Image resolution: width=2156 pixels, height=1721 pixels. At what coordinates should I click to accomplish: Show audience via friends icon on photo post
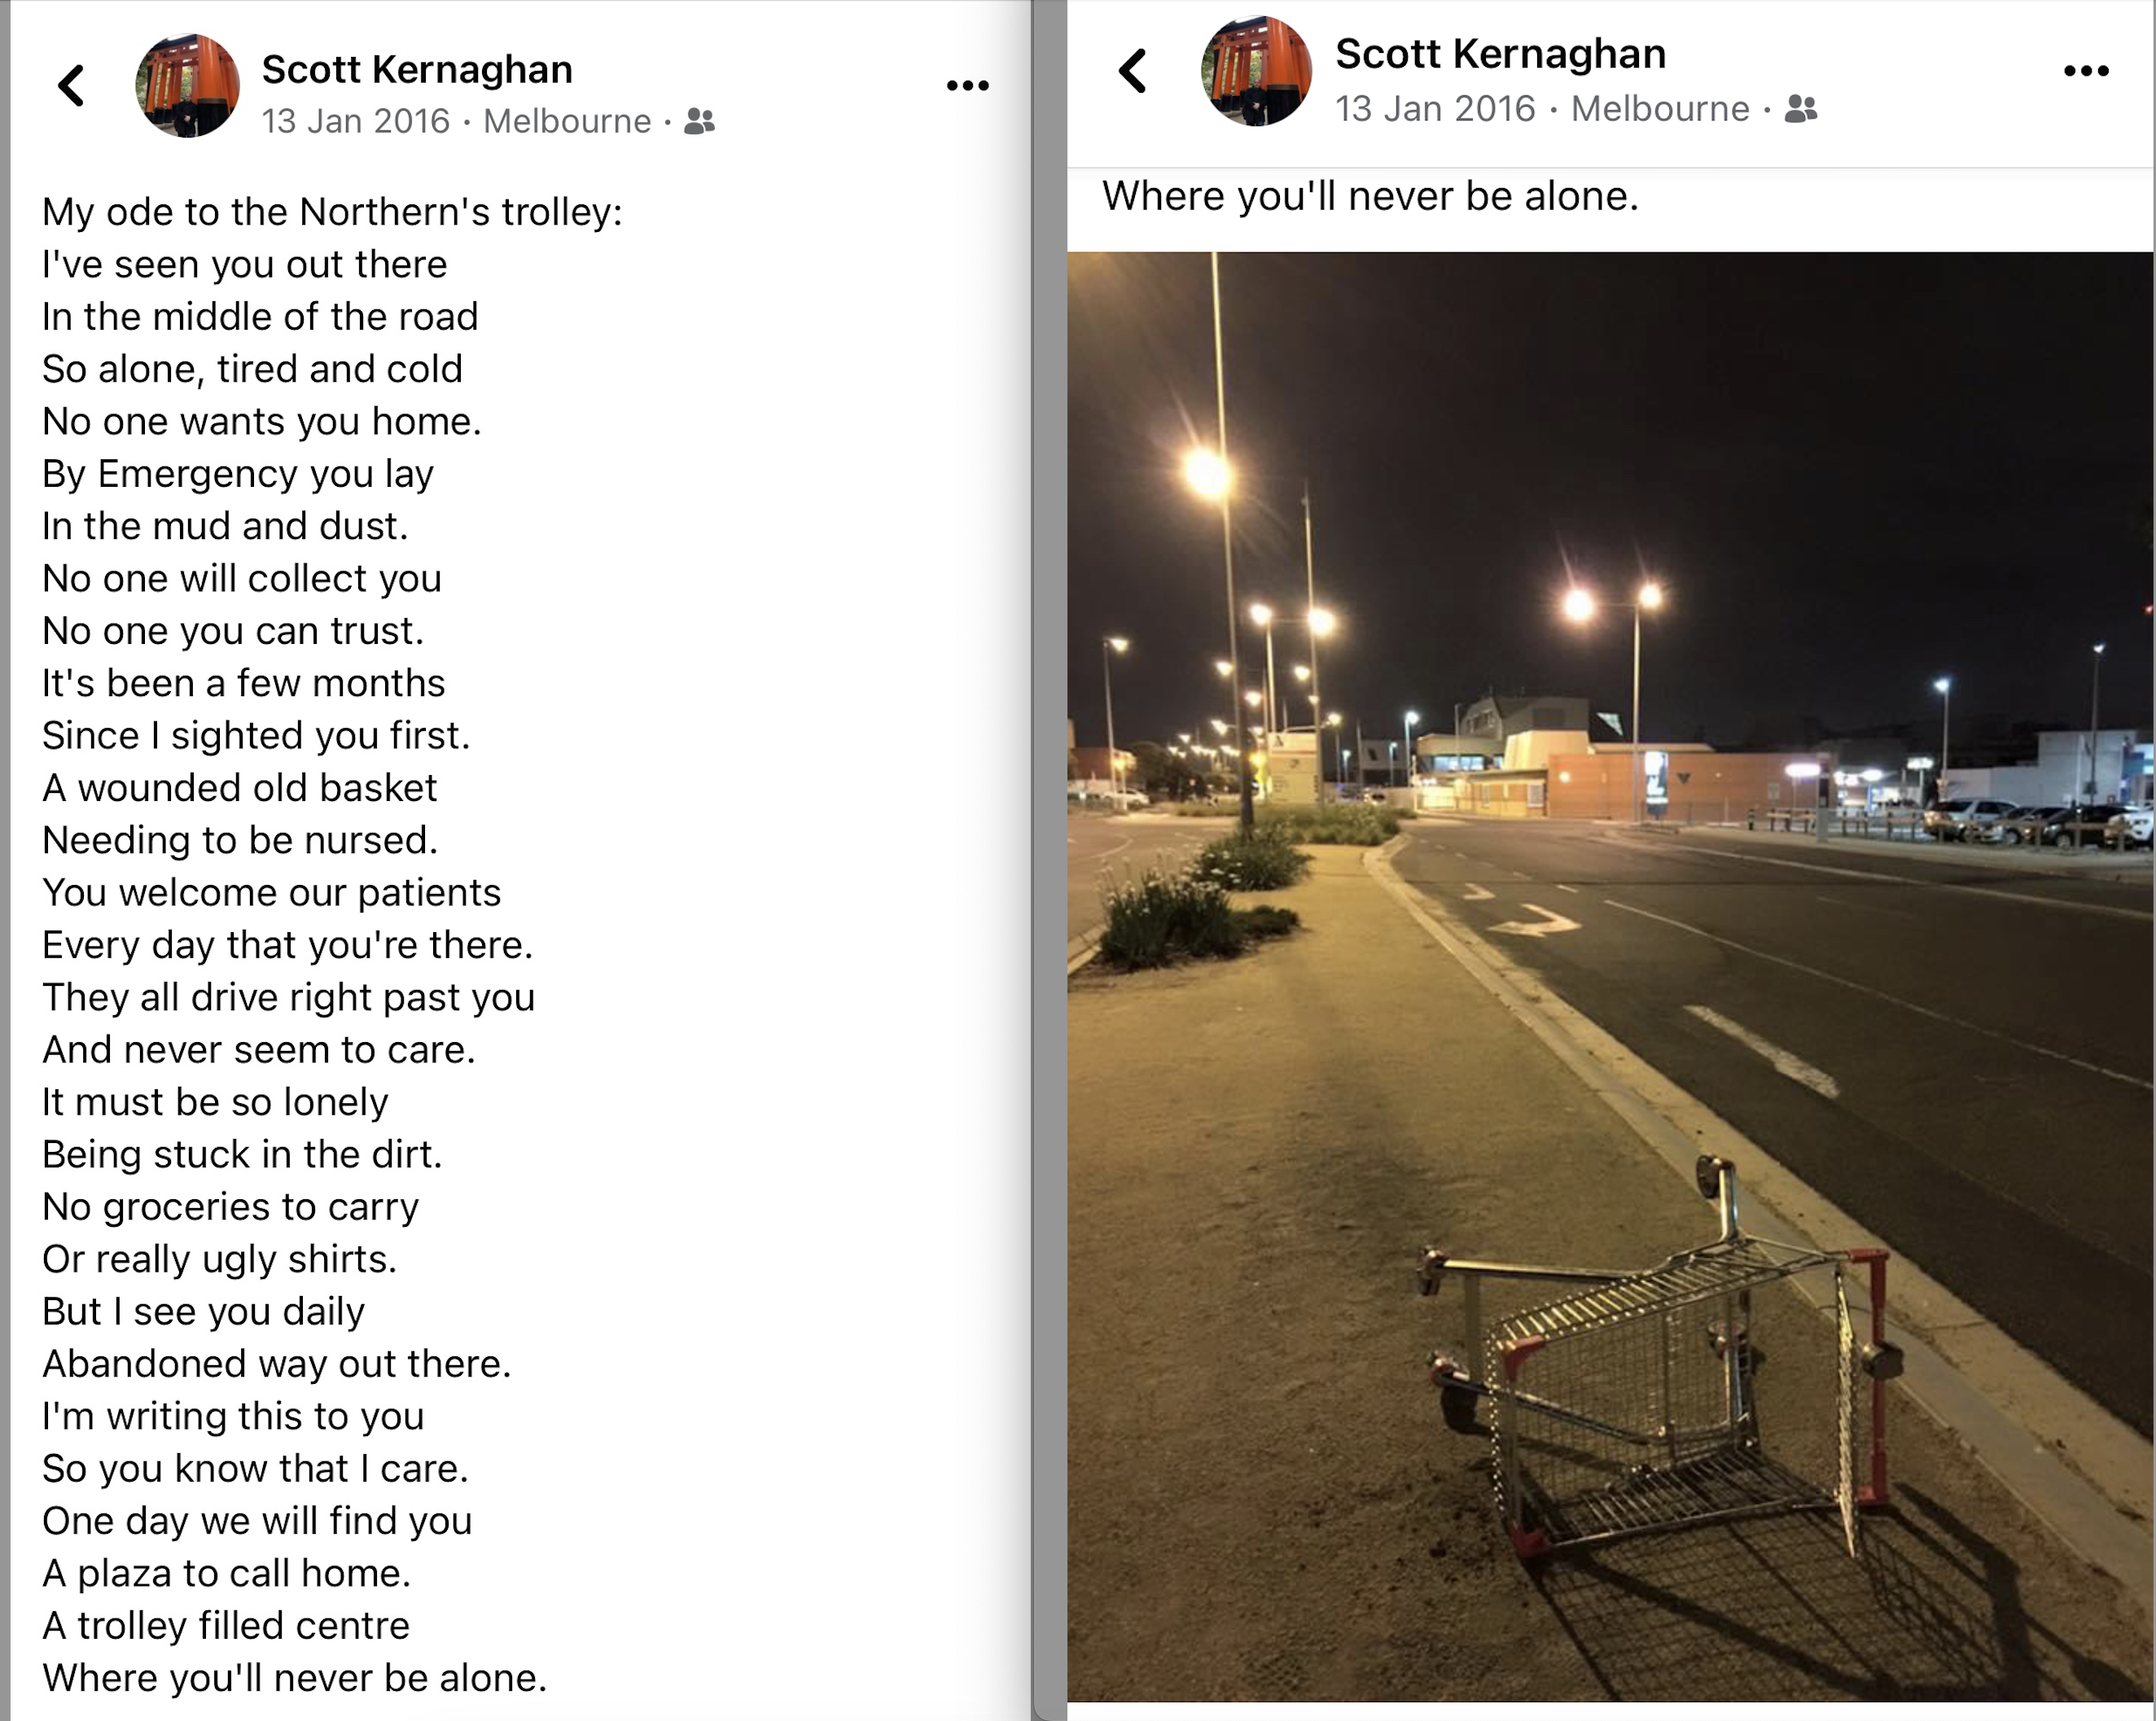1801,108
